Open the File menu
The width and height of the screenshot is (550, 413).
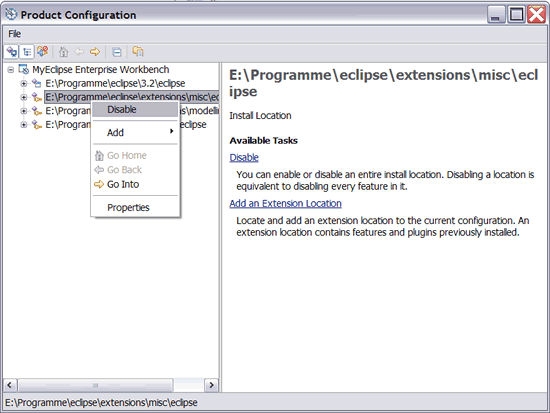(14, 34)
